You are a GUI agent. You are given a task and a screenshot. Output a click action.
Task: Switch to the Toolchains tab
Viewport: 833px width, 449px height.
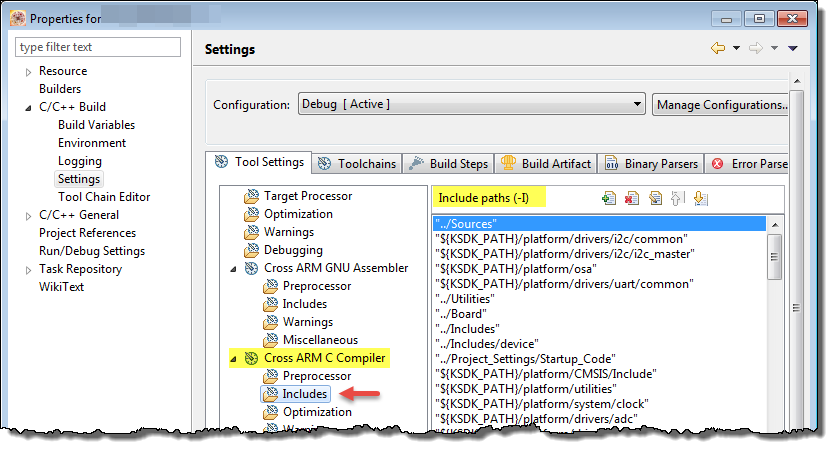(357, 164)
